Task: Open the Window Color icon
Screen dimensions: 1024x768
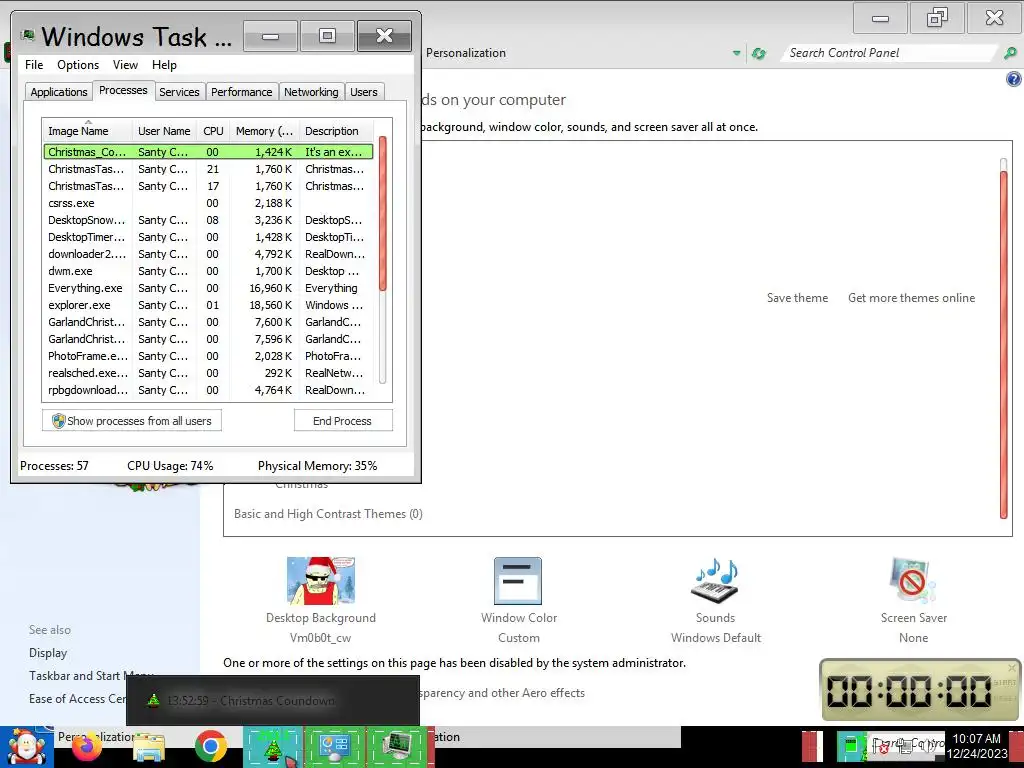Action: click(518, 581)
